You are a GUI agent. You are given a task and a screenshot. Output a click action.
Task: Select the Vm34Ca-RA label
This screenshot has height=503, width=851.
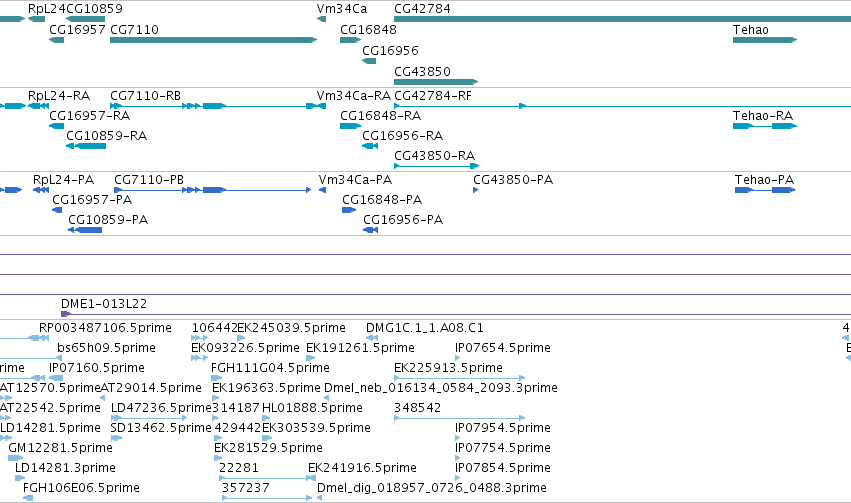point(354,95)
